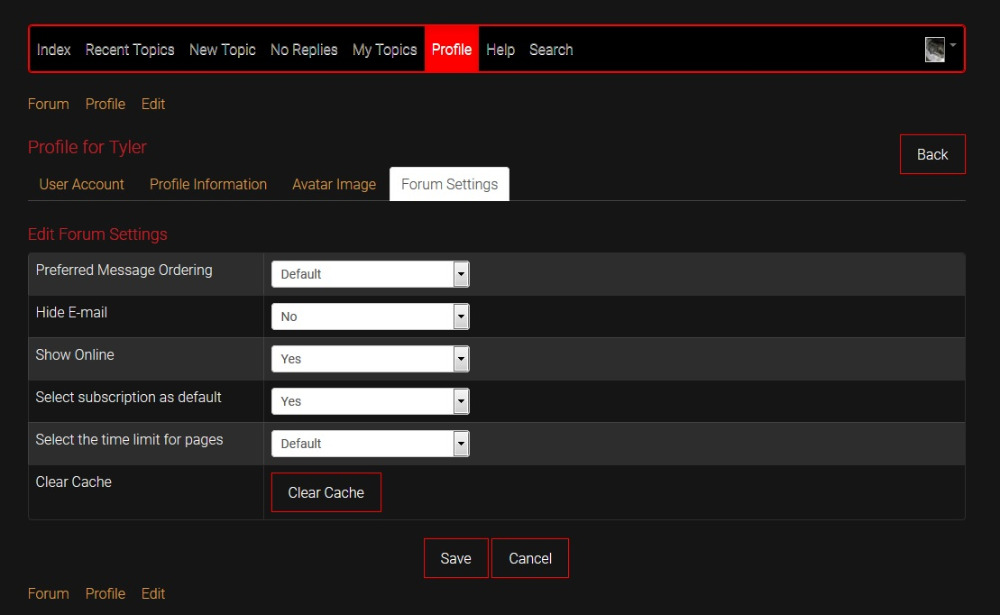Save the forum settings

click(x=456, y=559)
